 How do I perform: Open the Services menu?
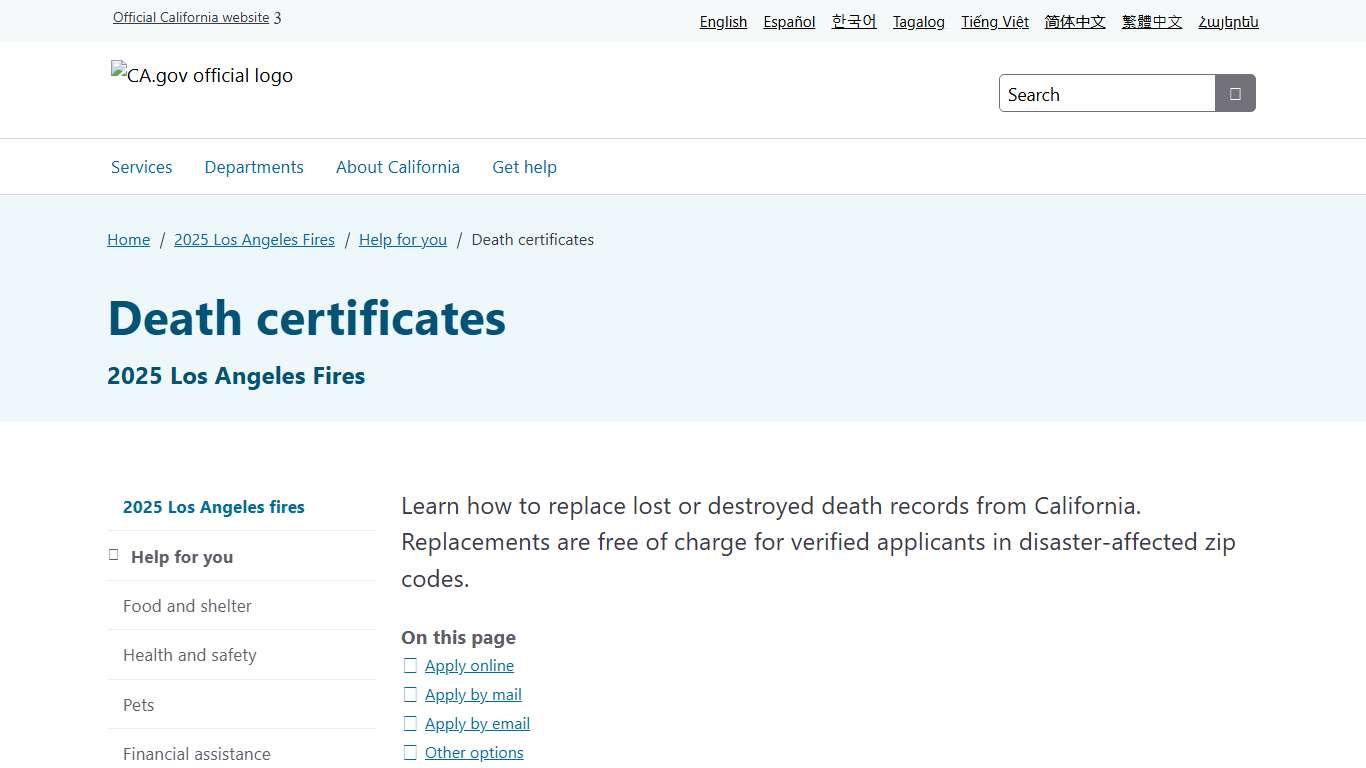[141, 167]
